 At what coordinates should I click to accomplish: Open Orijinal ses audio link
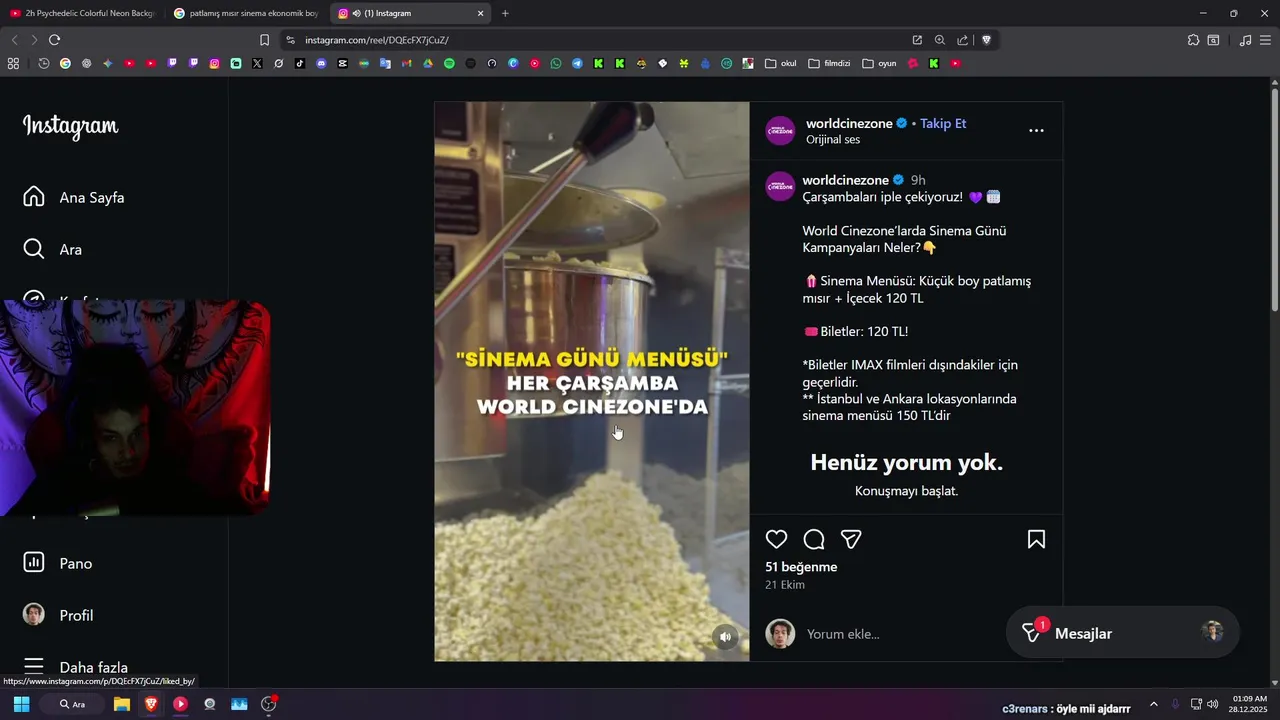(833, 140)
